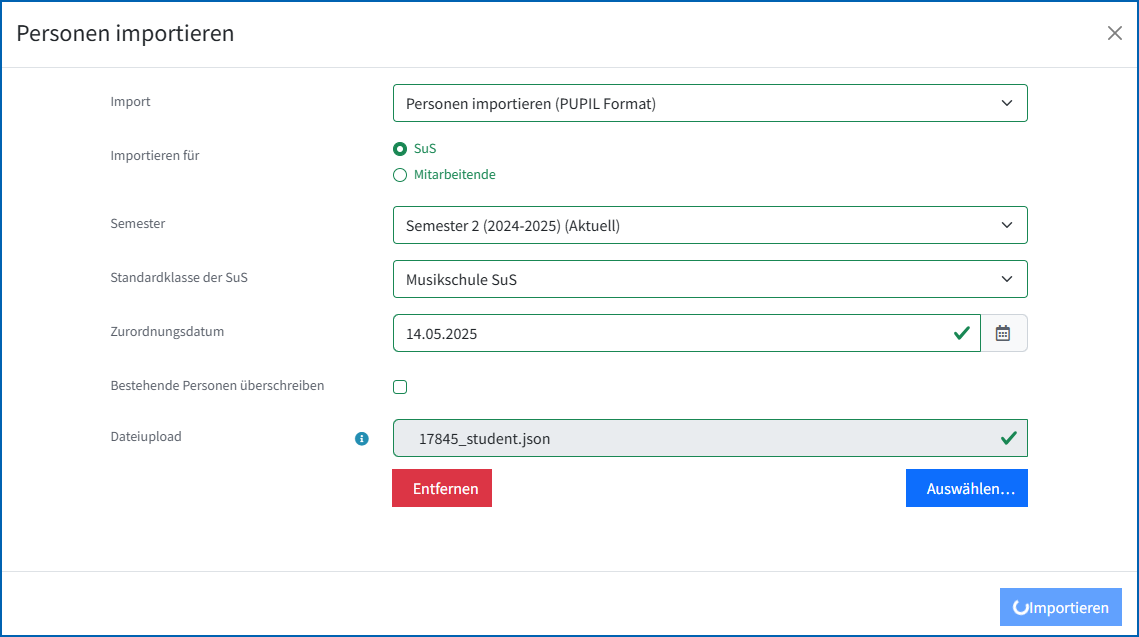This screenshot has width=1139, height=637.
Task: Close the Personen importieren dialog
Action: point(1114,33)
